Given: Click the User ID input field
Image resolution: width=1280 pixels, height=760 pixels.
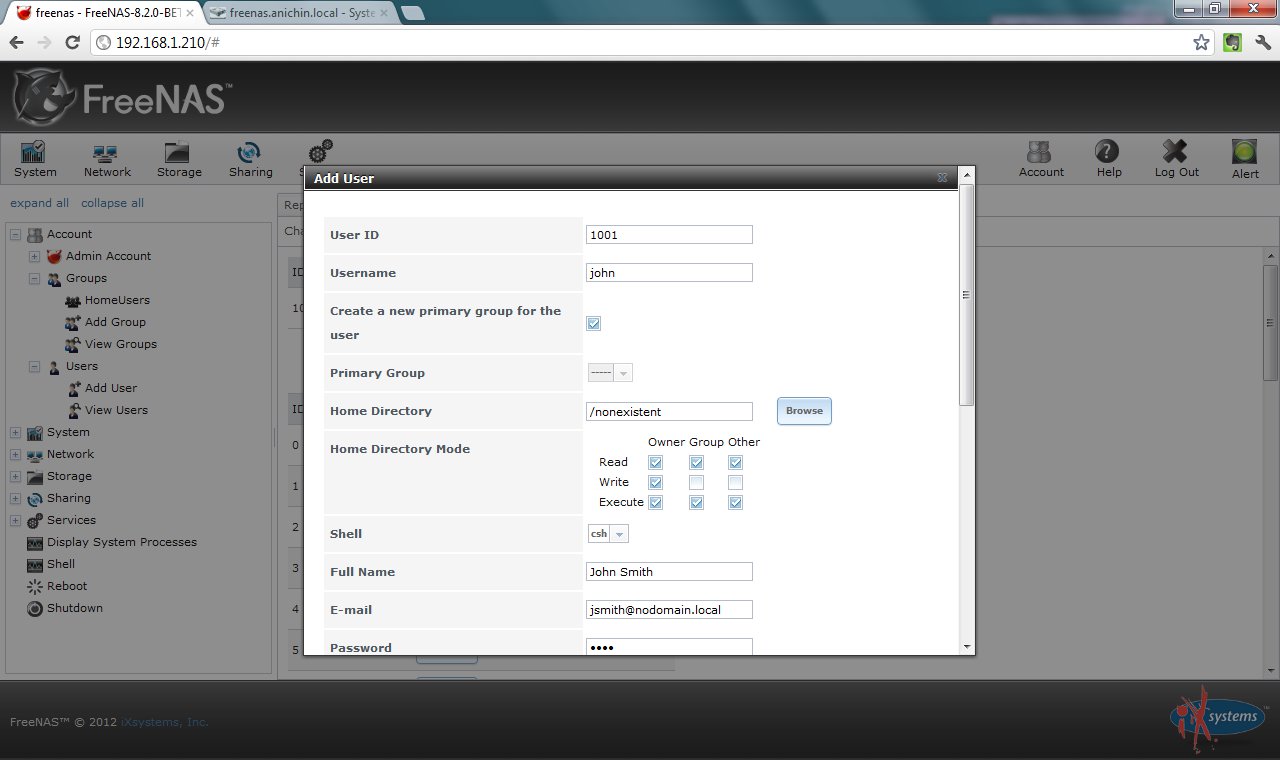Looking at the screenshot, I should coord(669,235).
